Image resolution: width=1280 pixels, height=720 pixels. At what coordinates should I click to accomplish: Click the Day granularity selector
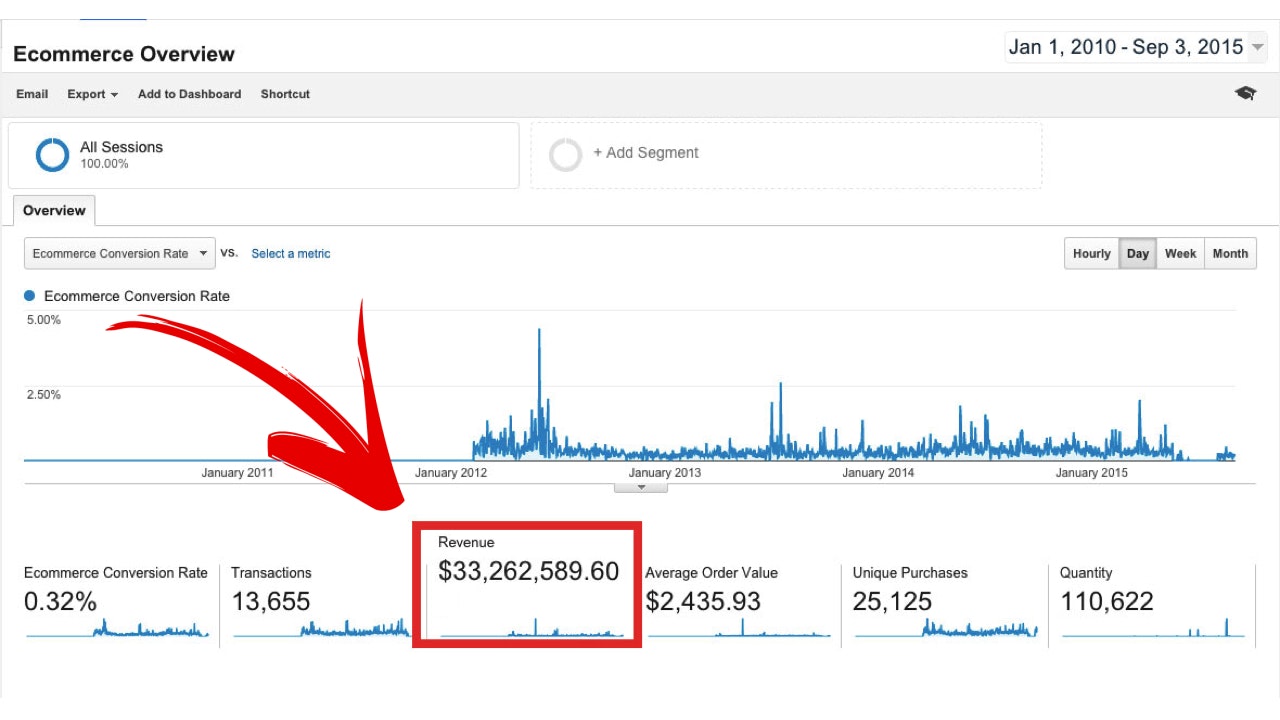click(1137, 253)
